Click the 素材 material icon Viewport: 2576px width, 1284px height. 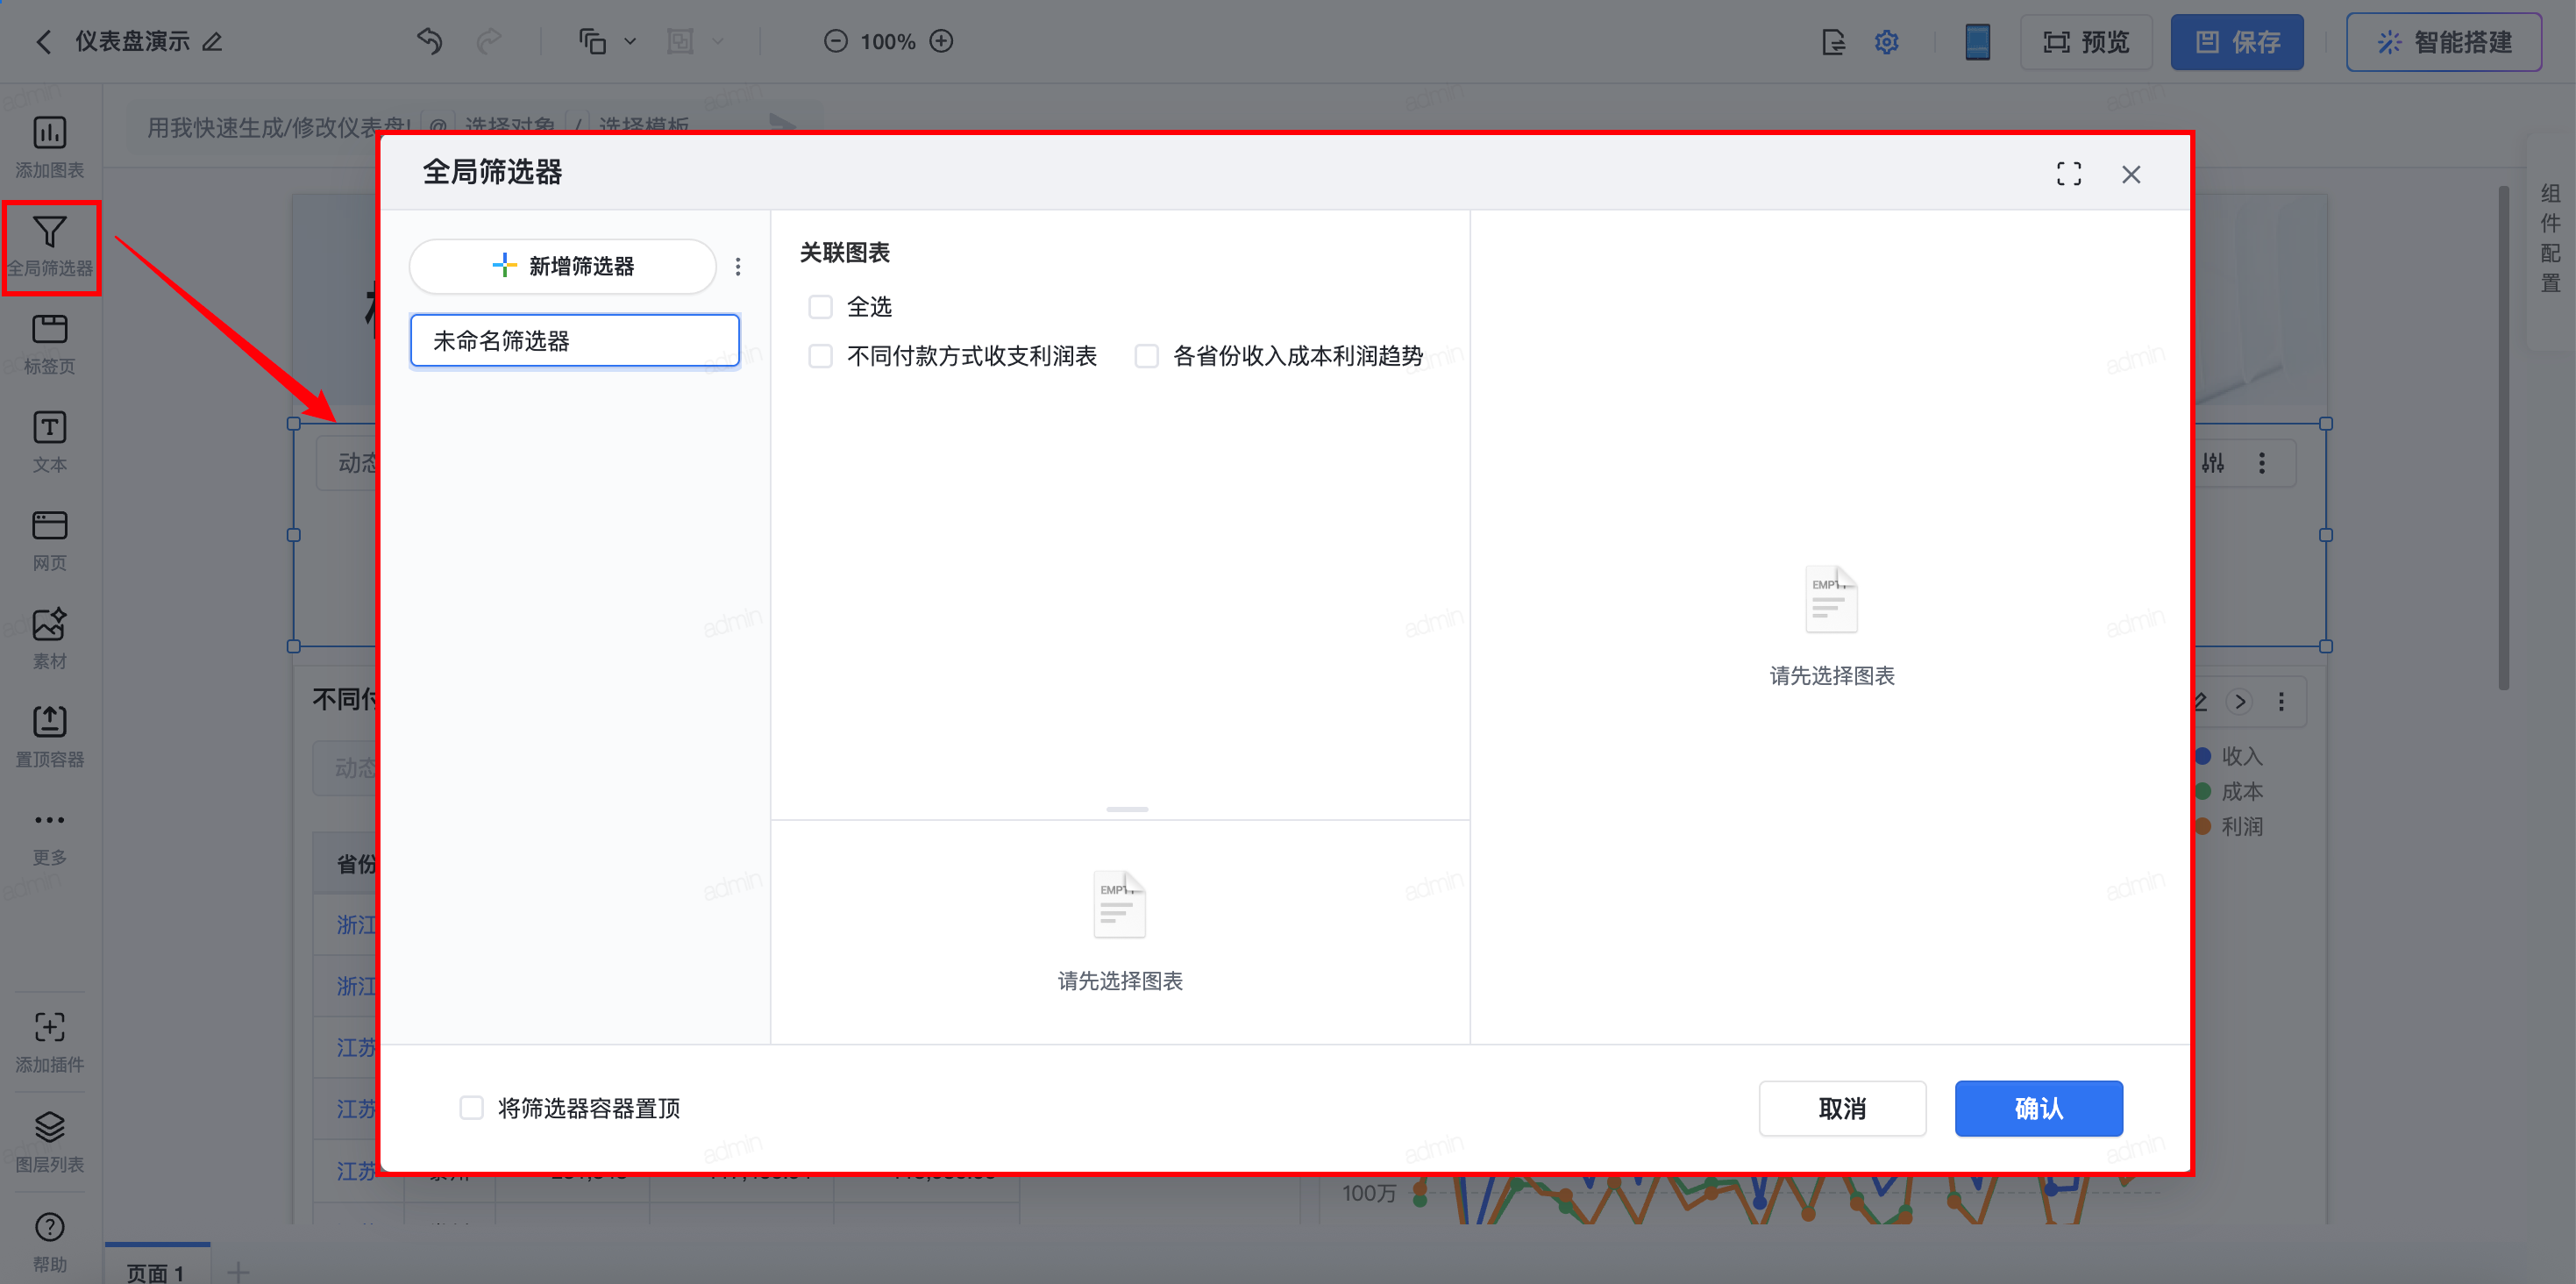49,638
